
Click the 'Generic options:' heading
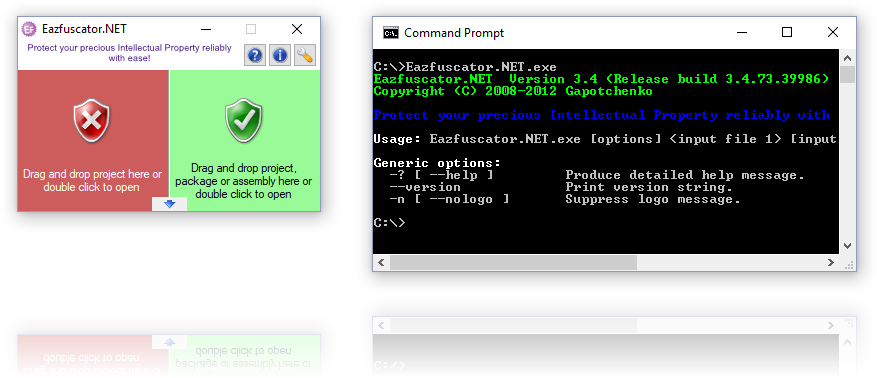pyautogui.click(x=437, y=163)
